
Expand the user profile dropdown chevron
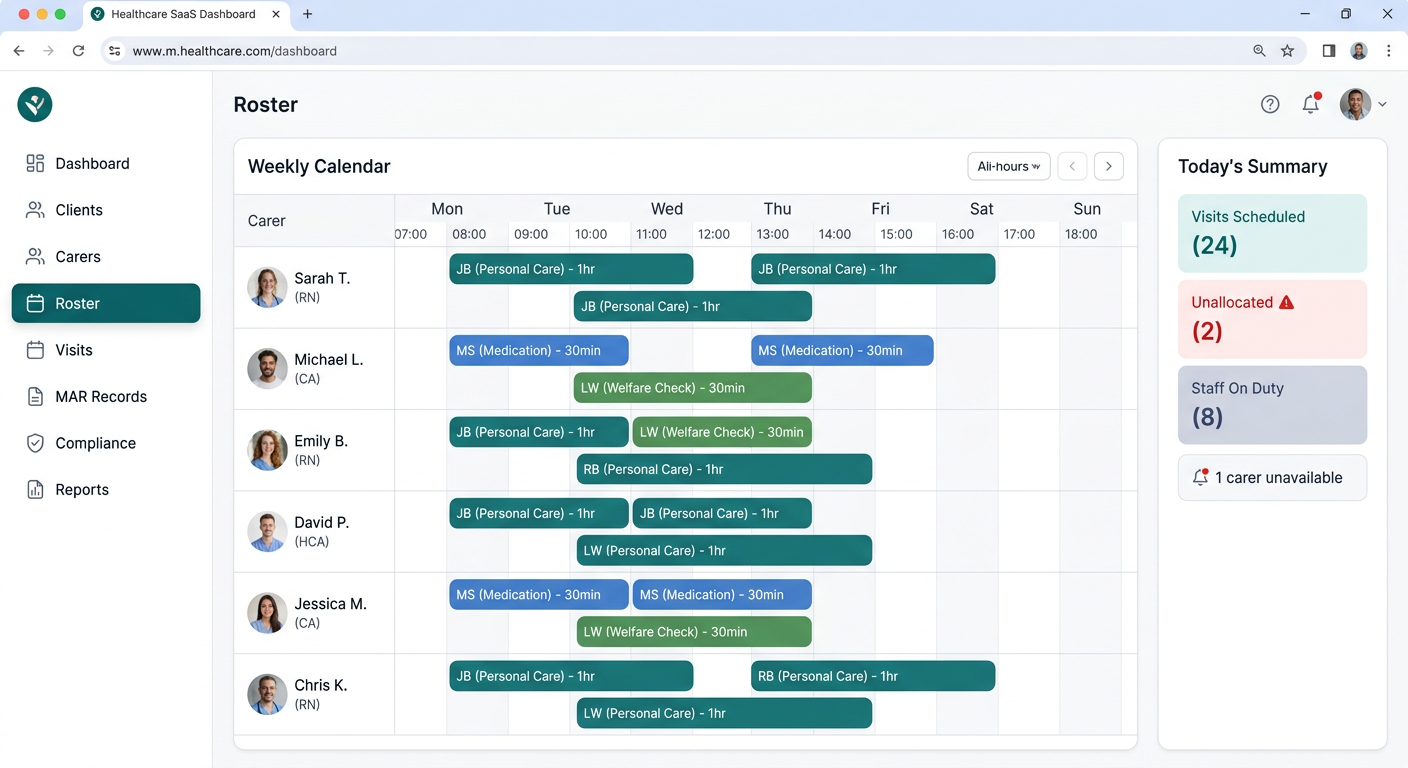[1382, 104]
